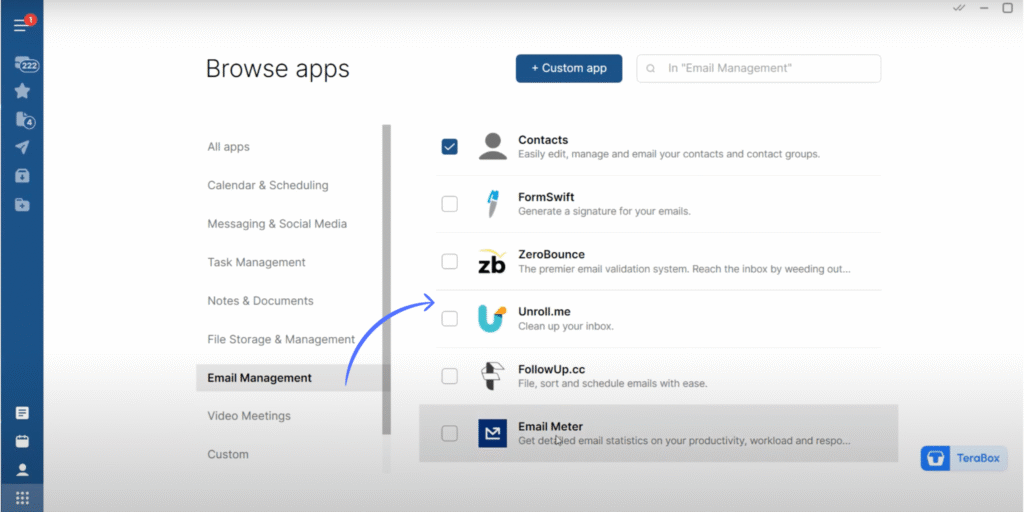Click the Email Management search field
The width and height of the screenshot is (1024, 512).
click(759, 68)
